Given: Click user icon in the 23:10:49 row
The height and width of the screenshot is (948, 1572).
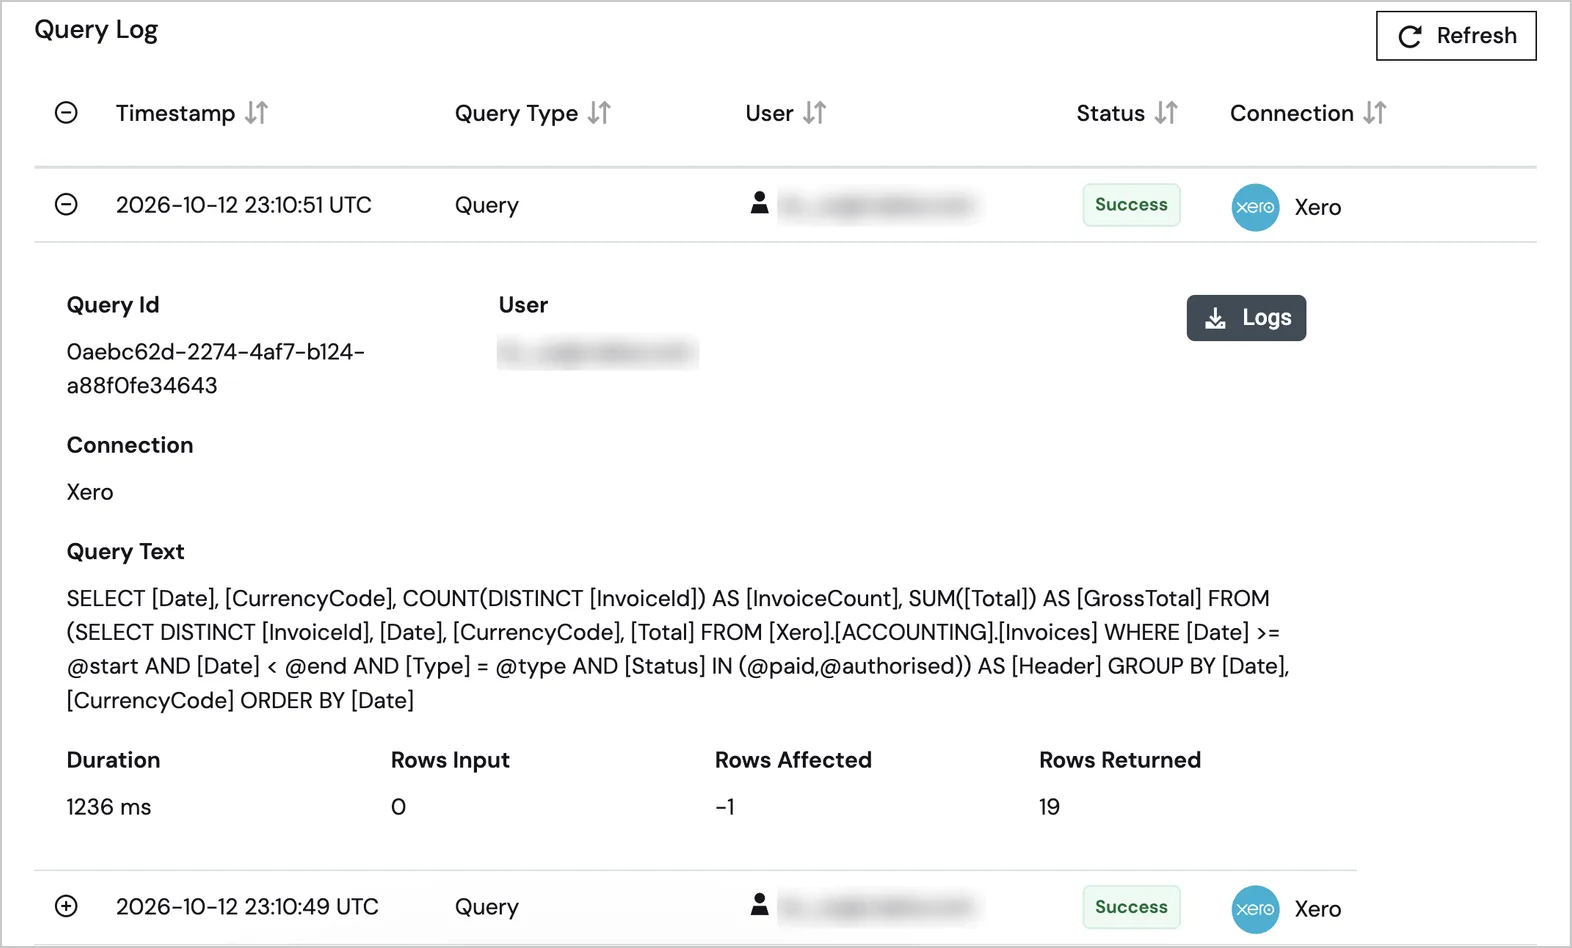Looking at the screenshot, I should click(x=760, y=905).
